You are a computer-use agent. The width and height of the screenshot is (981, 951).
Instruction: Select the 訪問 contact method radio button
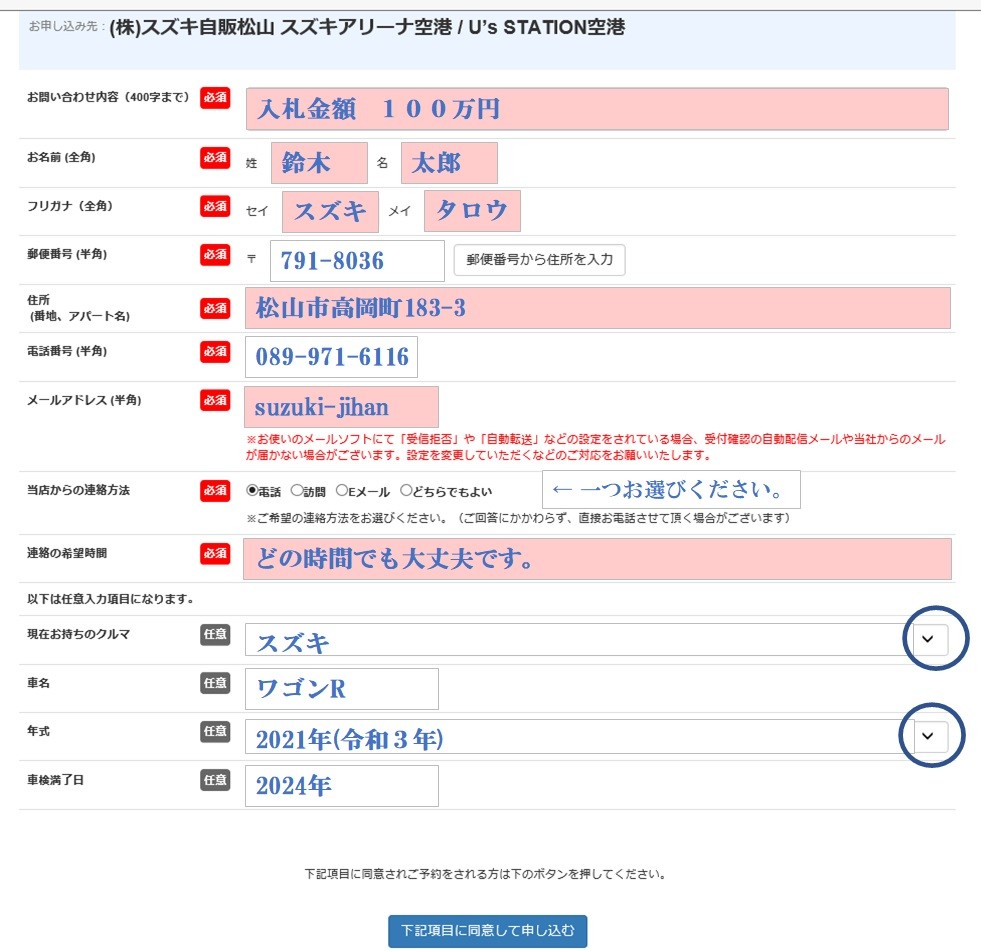pyautogui.click(x=297, y=491)
